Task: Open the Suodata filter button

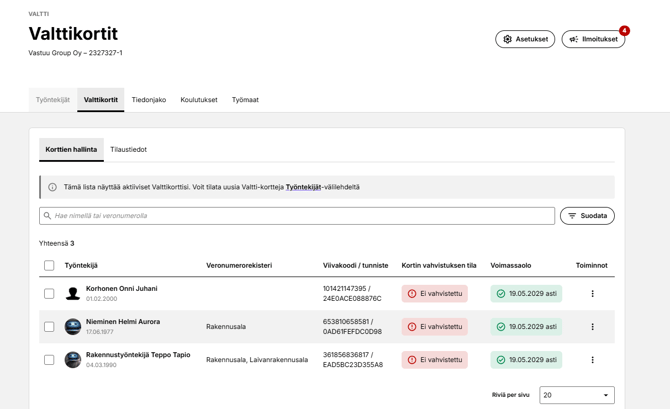Action: pyautogui.click(x=587, y=216)
